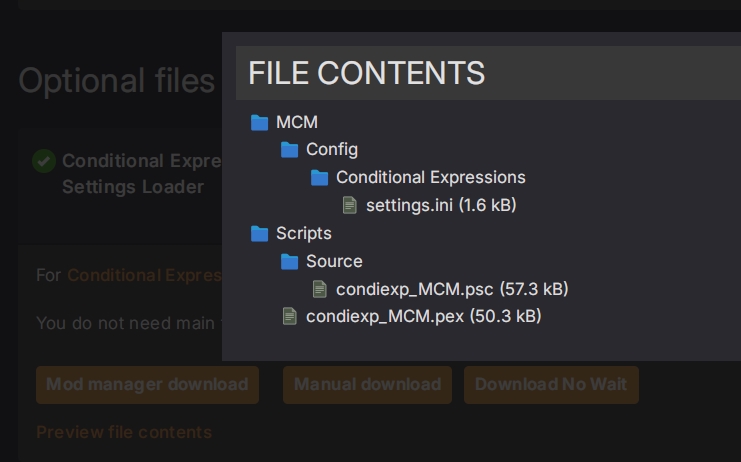Select the Config folder label

332,150
